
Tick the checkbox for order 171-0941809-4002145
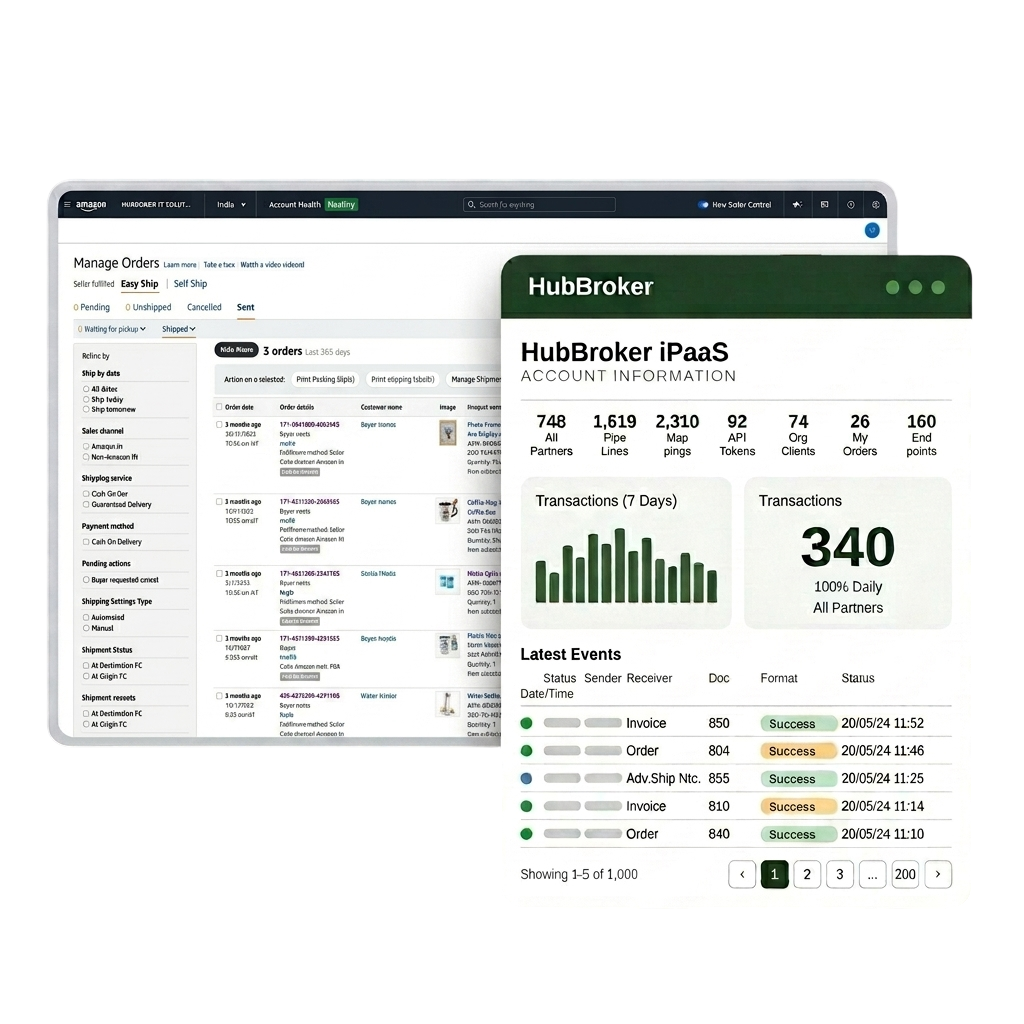click(219, 424)
